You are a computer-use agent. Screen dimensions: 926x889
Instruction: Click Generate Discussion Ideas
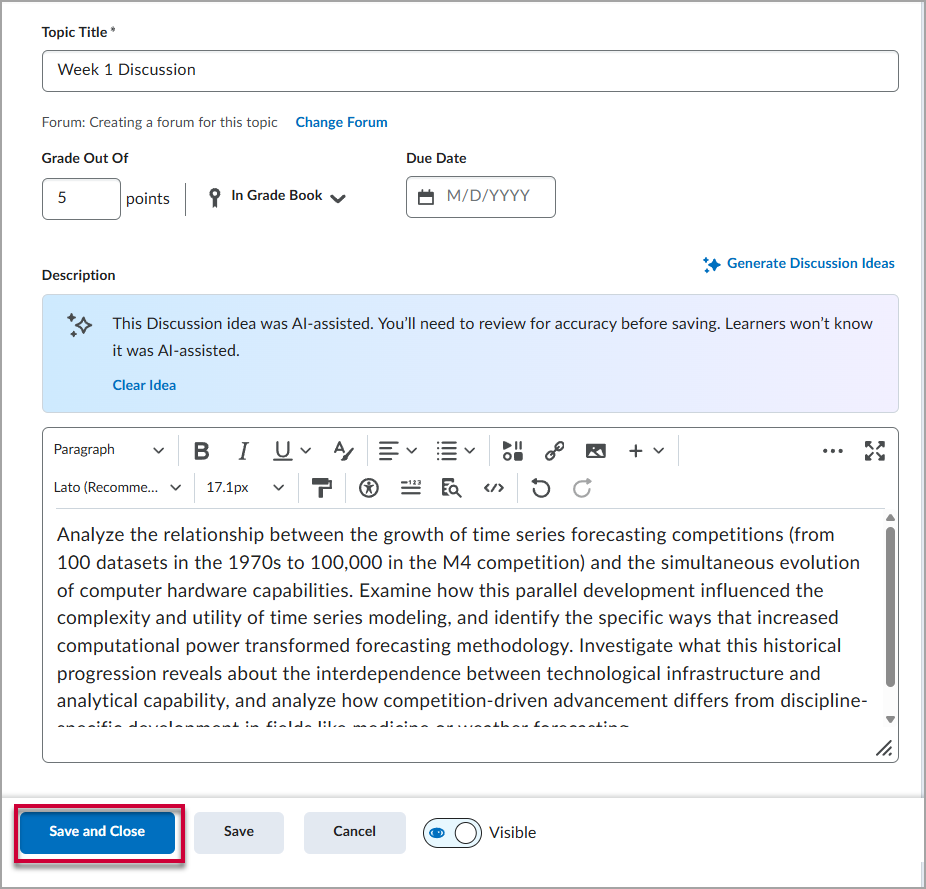pyautogui.click(x=798, y=263)
